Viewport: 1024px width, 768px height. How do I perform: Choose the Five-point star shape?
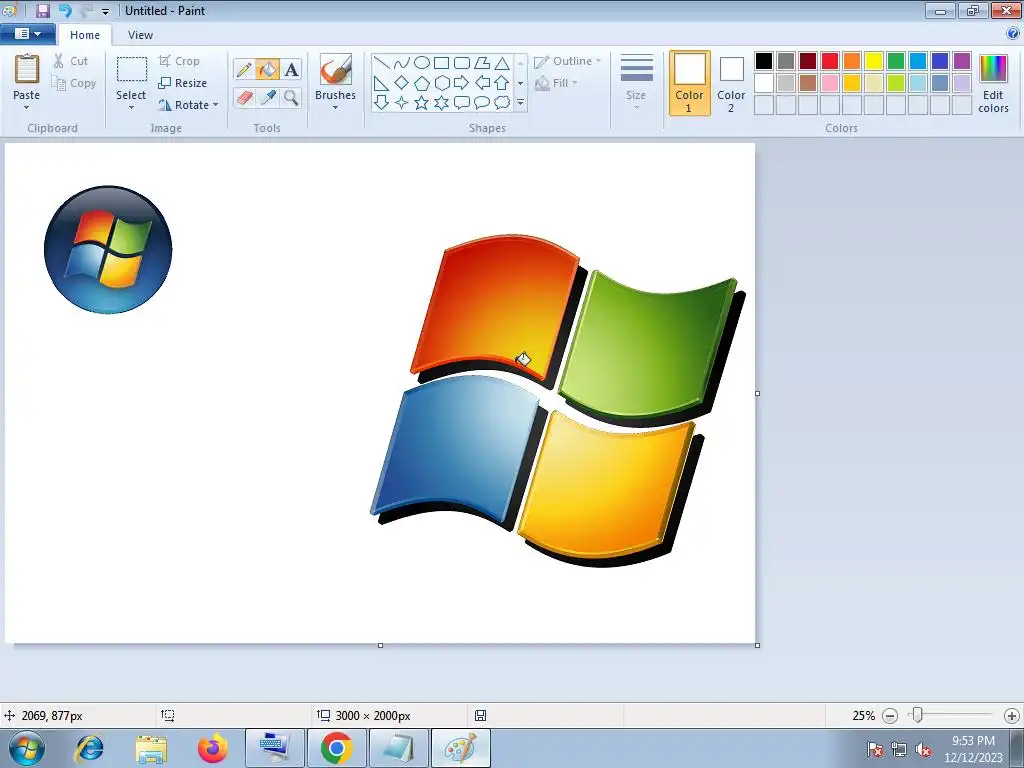tap(422, 103)
